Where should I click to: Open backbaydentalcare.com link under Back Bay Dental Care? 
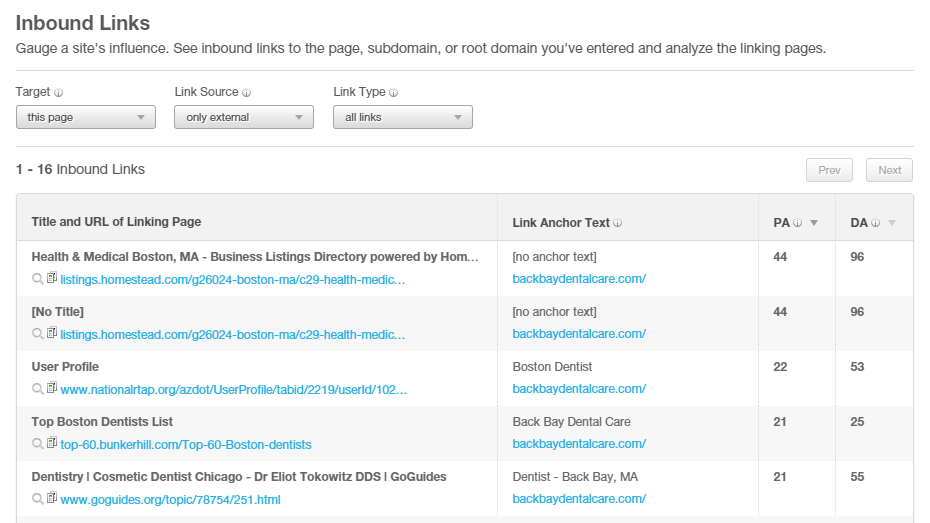coord(579,444)
